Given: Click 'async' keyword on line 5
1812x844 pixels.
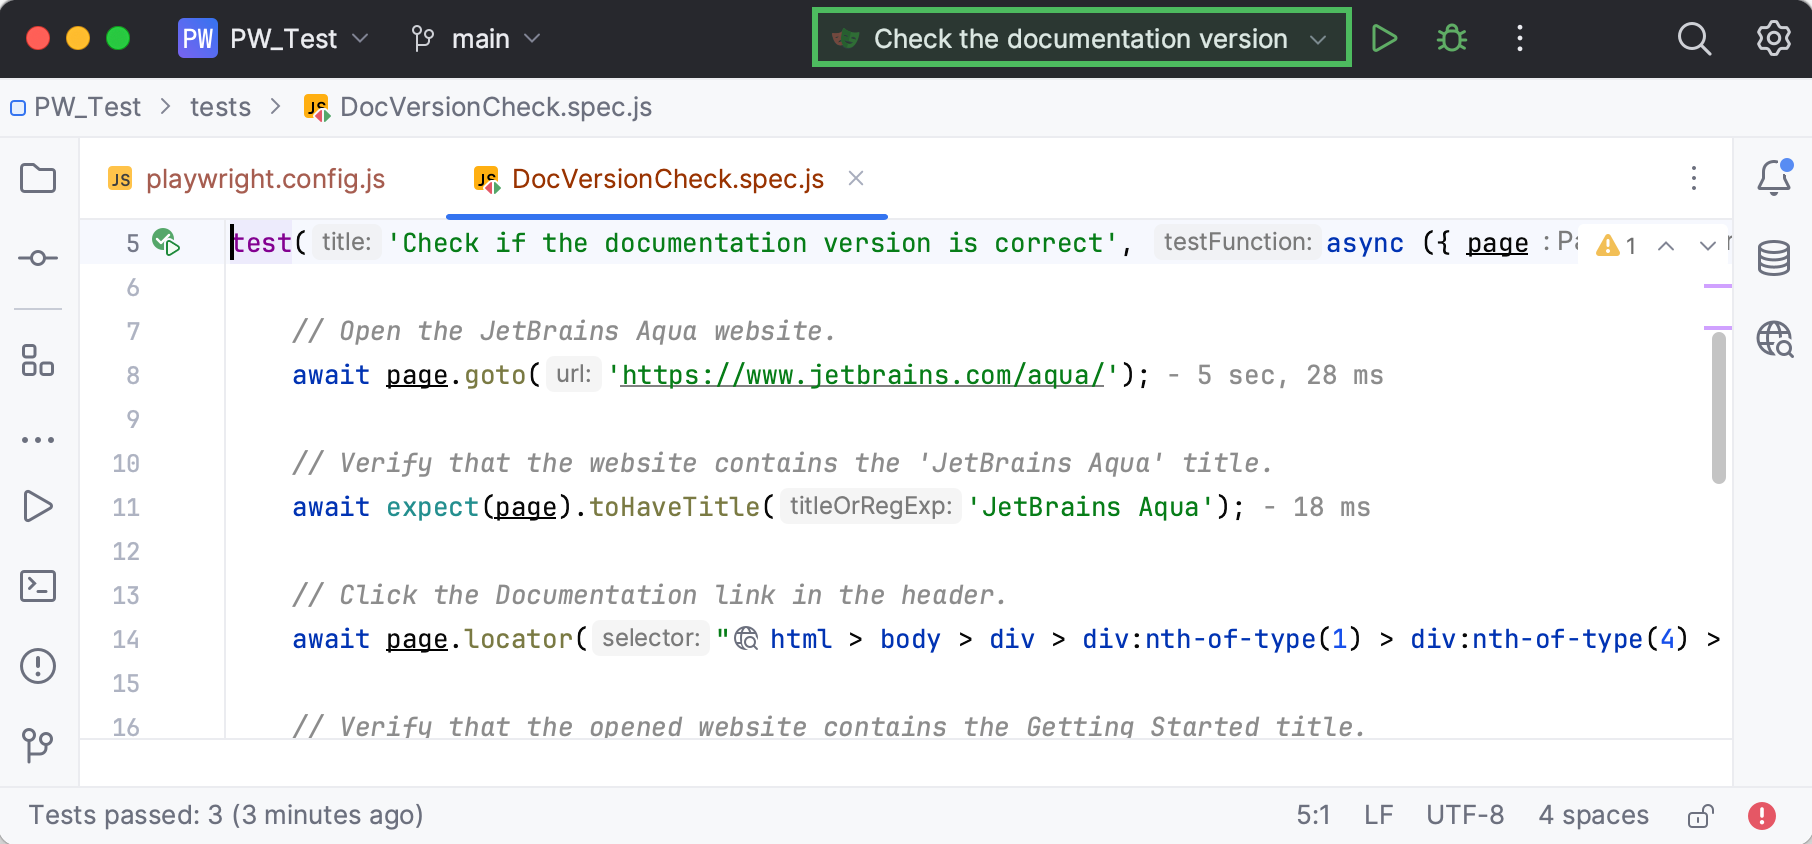Looking at the screenshot, I should point(1365,243).
